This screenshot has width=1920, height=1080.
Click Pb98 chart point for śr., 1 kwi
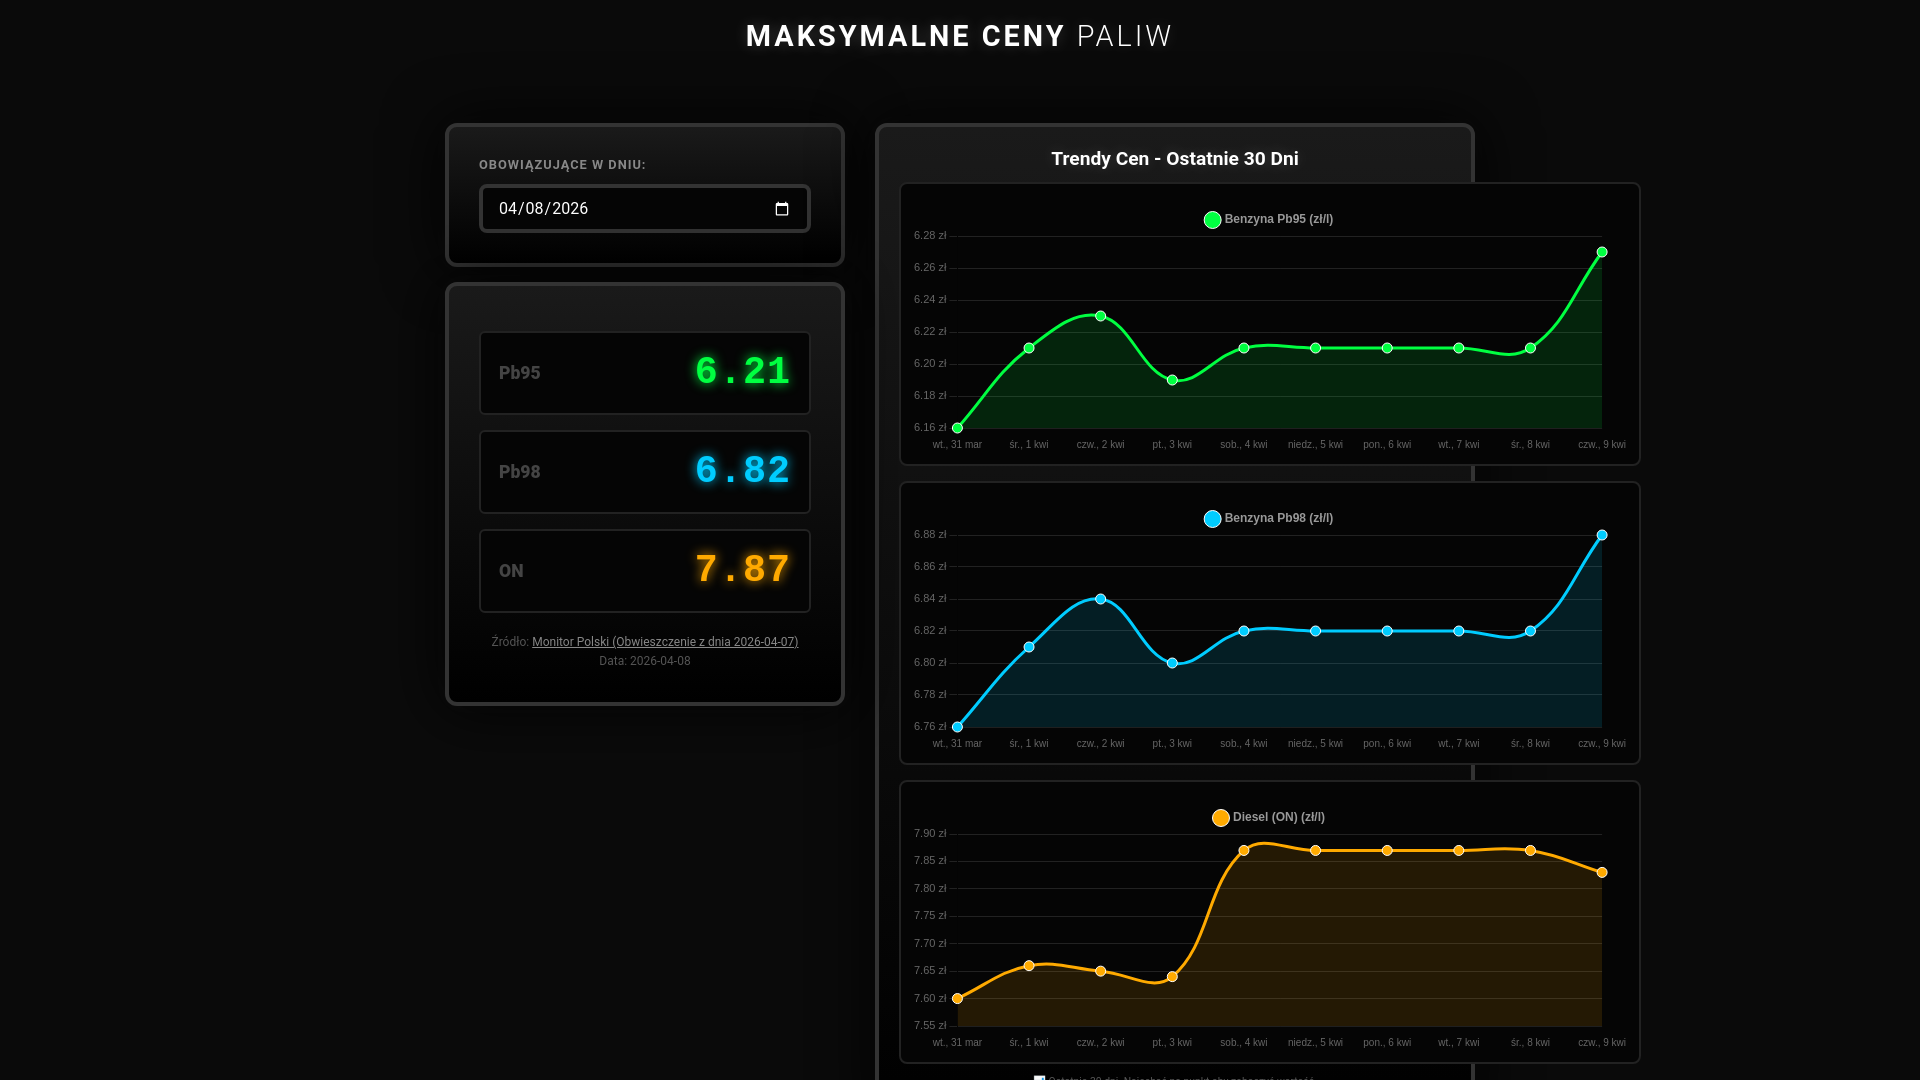click(x=1029, y=647)
